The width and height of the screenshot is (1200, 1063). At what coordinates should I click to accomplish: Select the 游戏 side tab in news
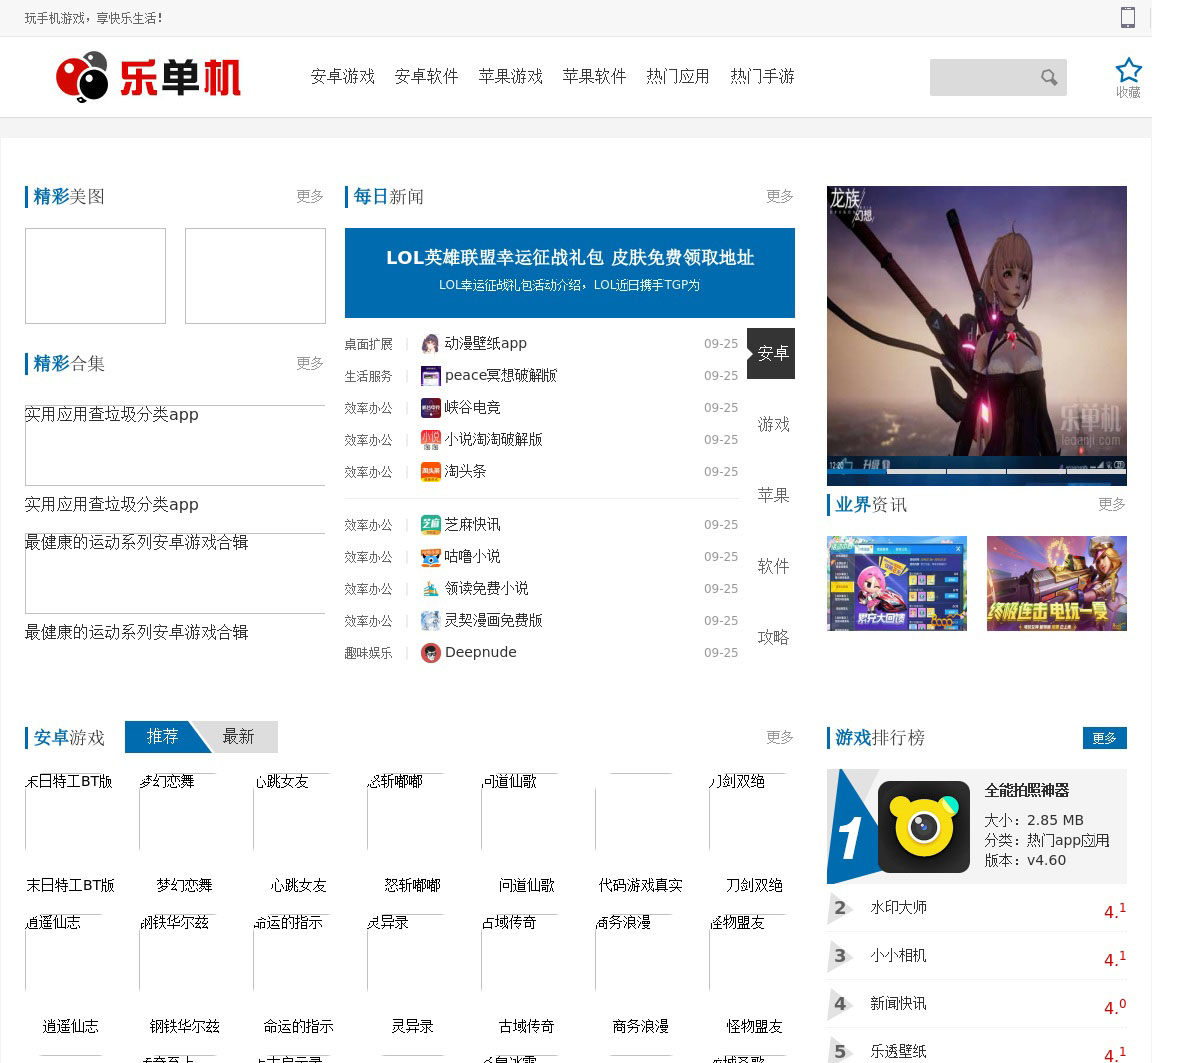pos(773,425)
